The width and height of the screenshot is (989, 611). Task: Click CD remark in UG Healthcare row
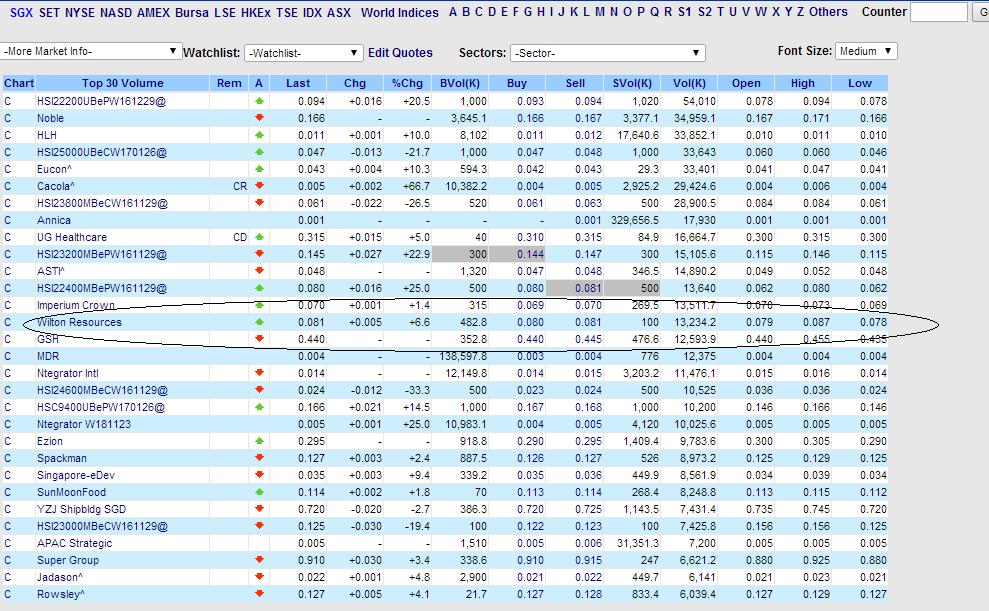tap(240, 238)
